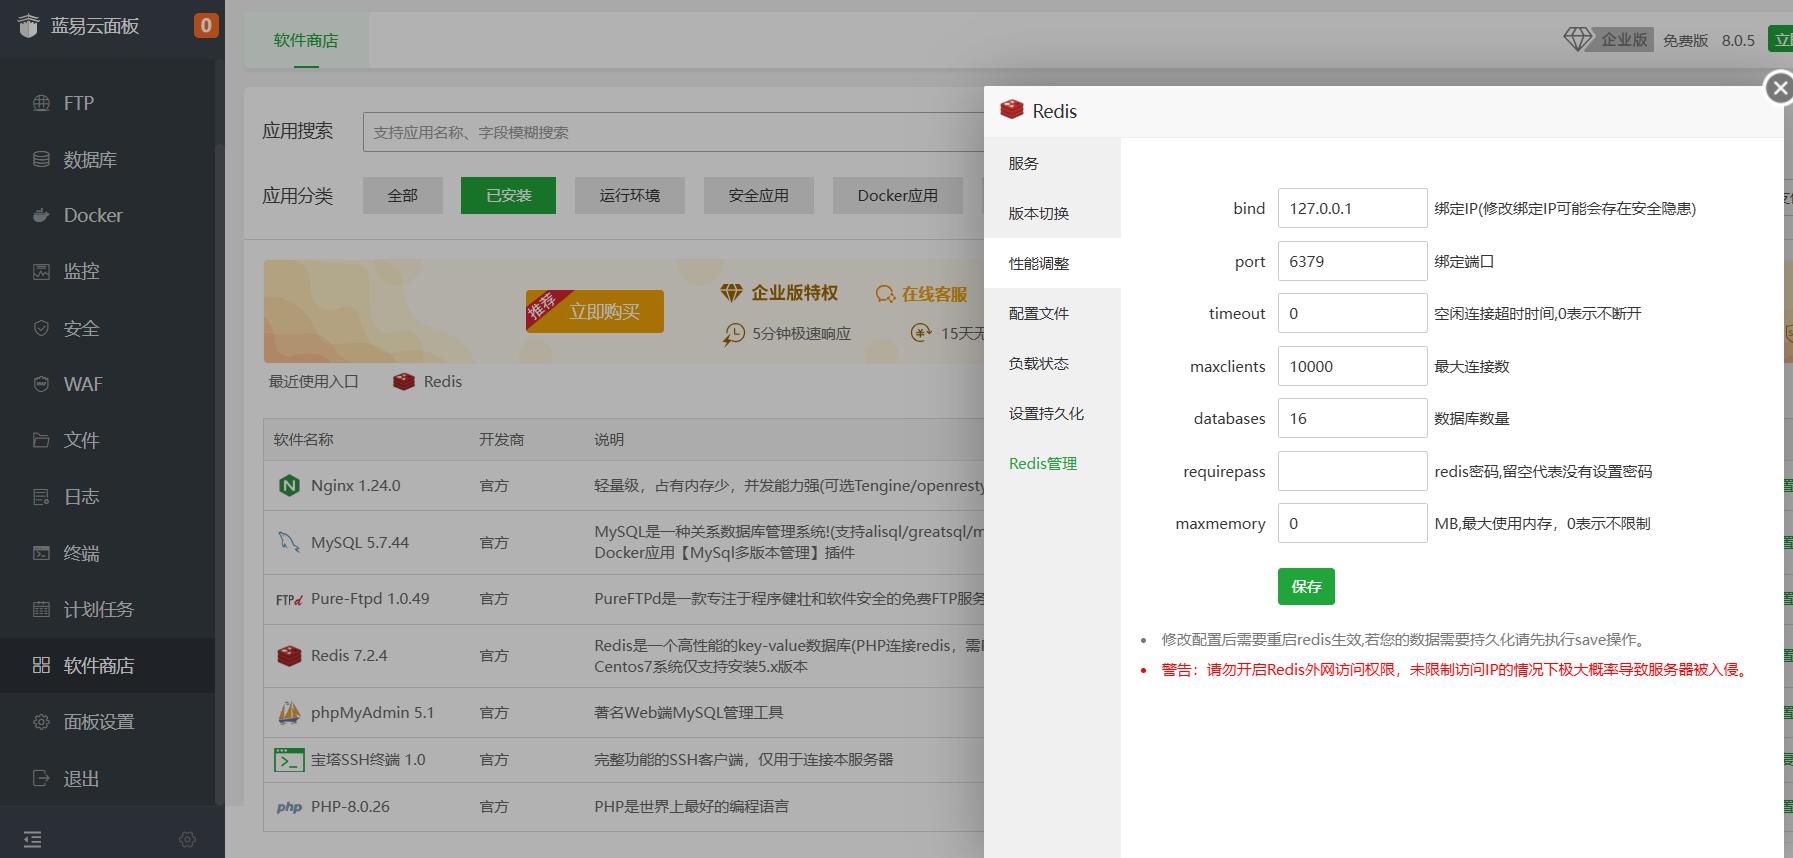
Task: Open the 设置持久化 tab
Action: pos(1052,413)
